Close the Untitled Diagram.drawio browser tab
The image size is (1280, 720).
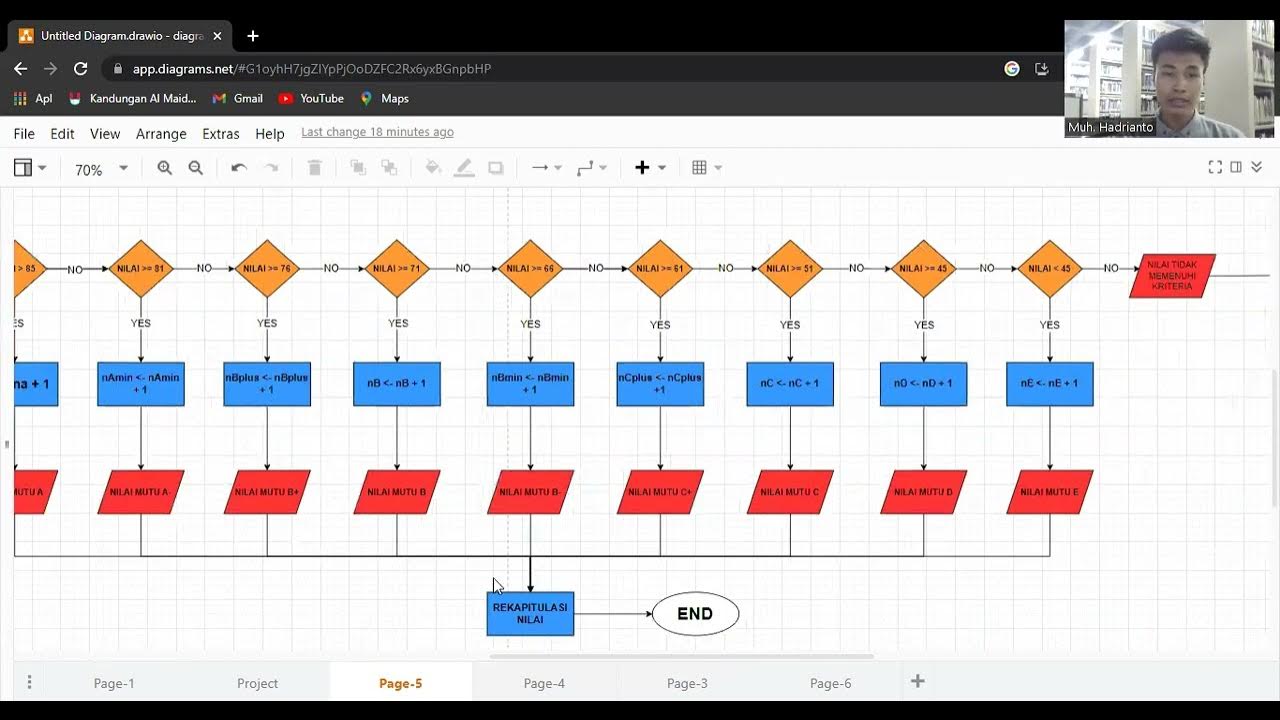pyautogui.click(x=217, y=36)
